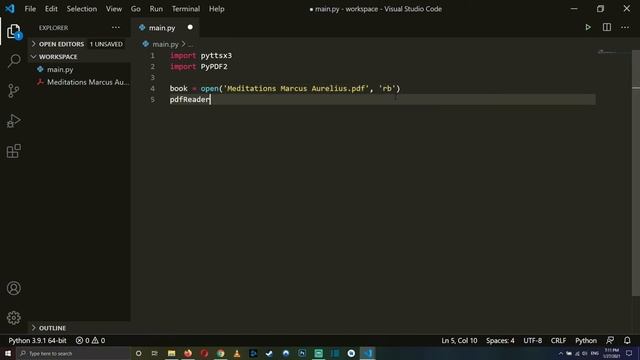Open editor More Actions ellipsis
Viewport: 640px width, 360px height.
tap(625, 27)
